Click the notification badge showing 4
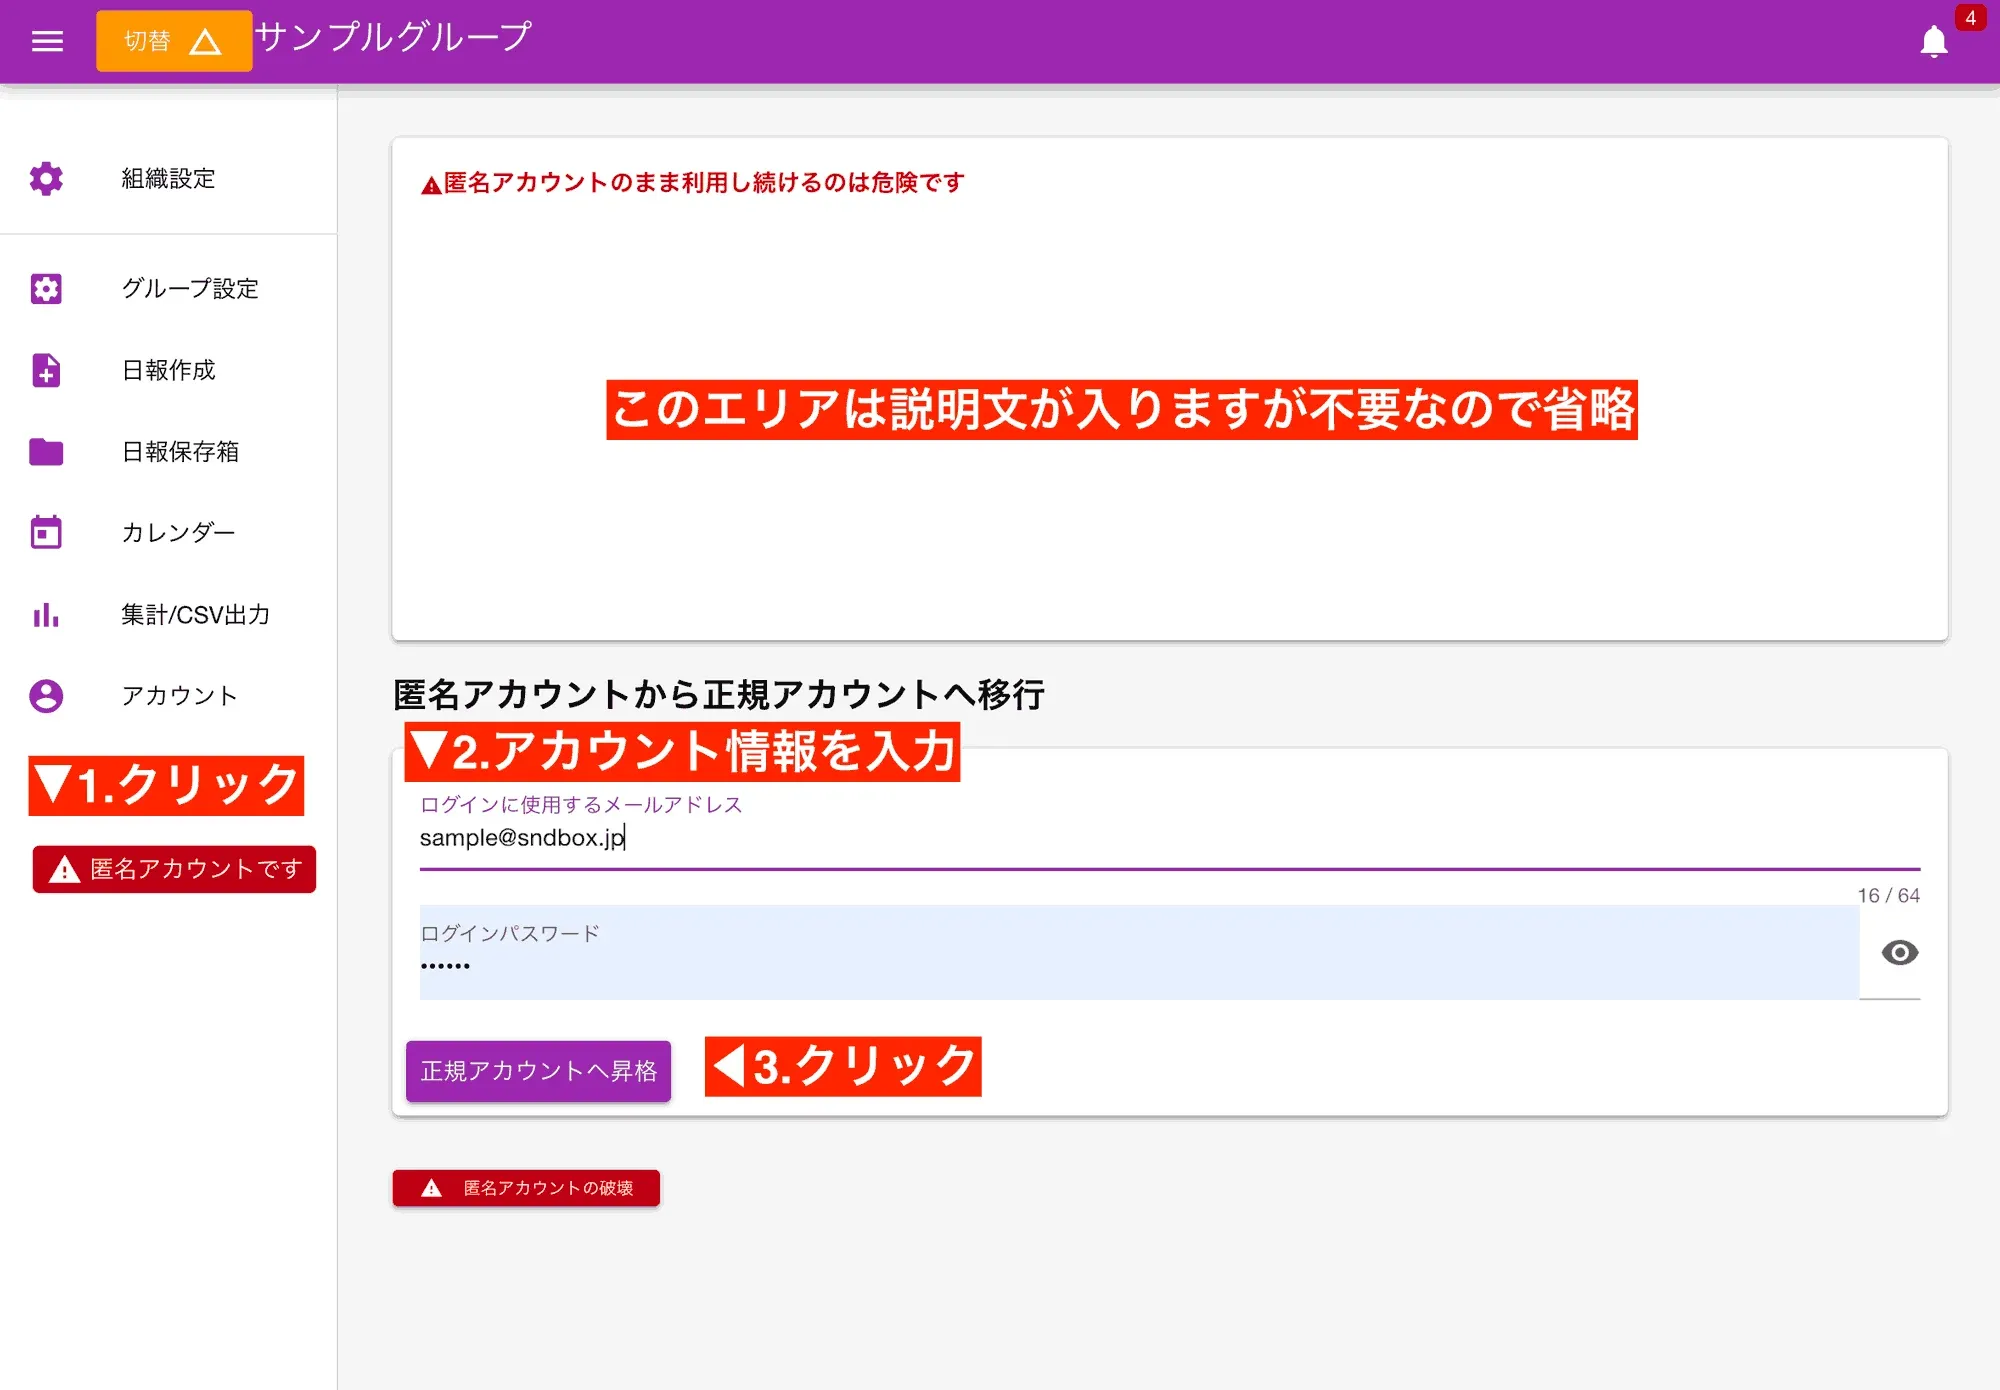This screenshot has height=1390, width=2000. point(1969,16)
